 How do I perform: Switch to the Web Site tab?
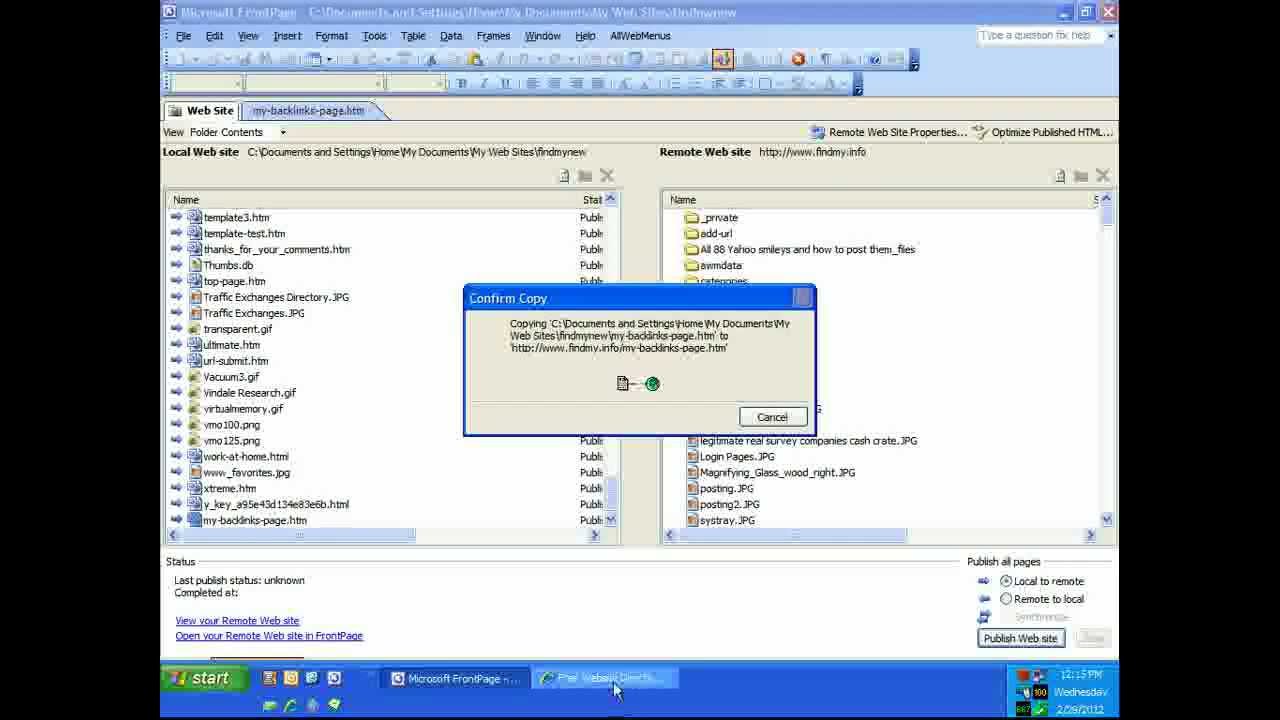[202, 111]
